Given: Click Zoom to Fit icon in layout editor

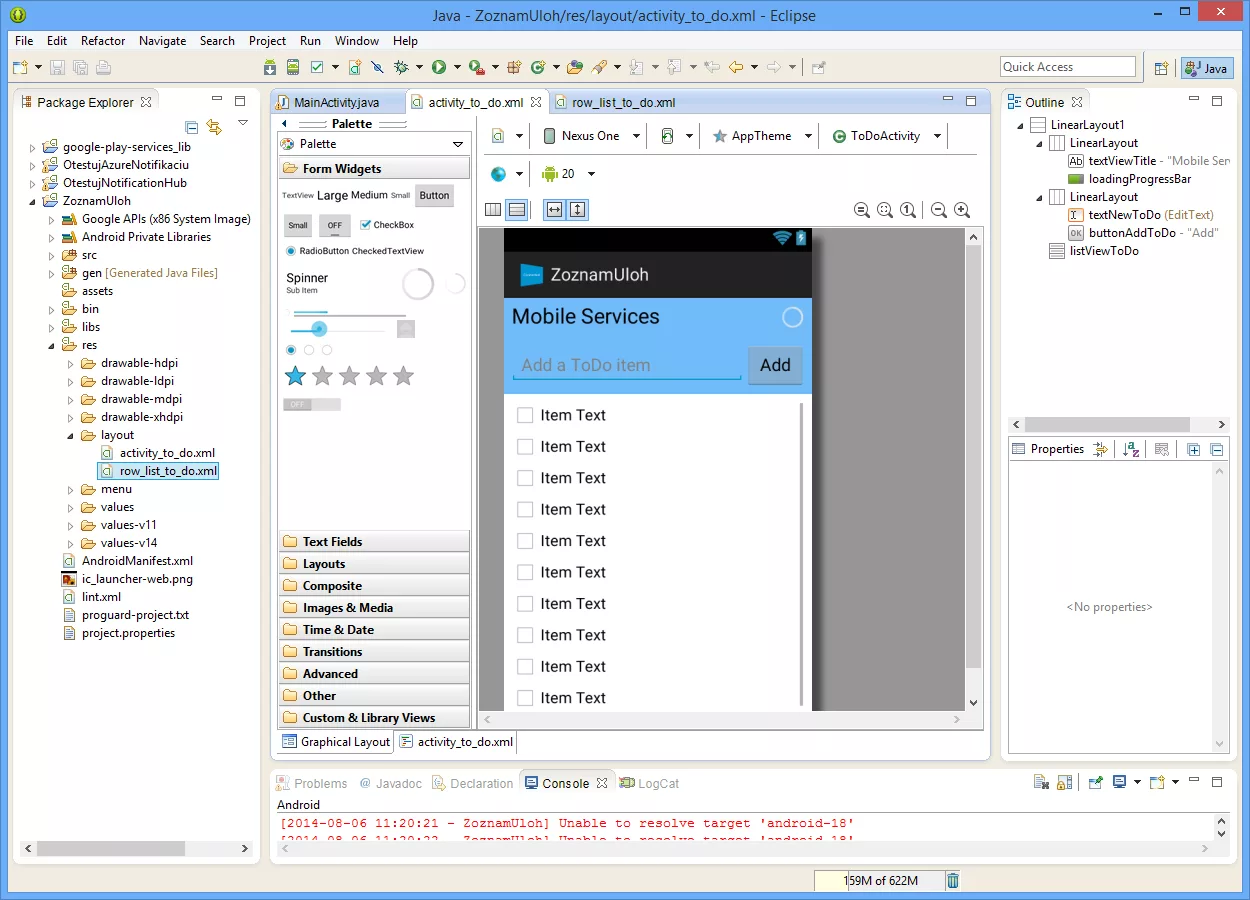Looking at the screenshot, I should pyautogui.click(x=885, y=210).
